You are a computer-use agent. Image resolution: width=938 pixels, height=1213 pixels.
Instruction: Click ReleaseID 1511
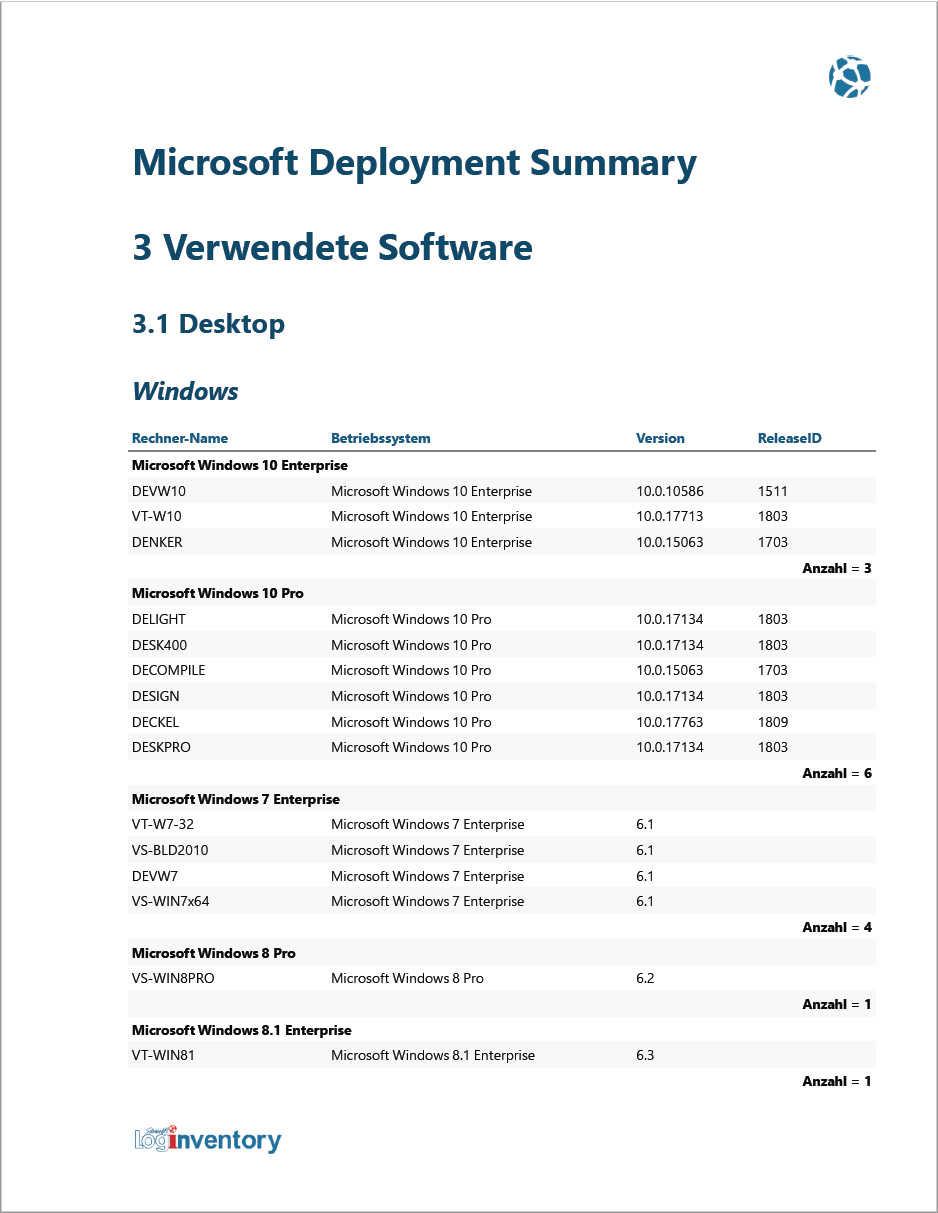773,491
